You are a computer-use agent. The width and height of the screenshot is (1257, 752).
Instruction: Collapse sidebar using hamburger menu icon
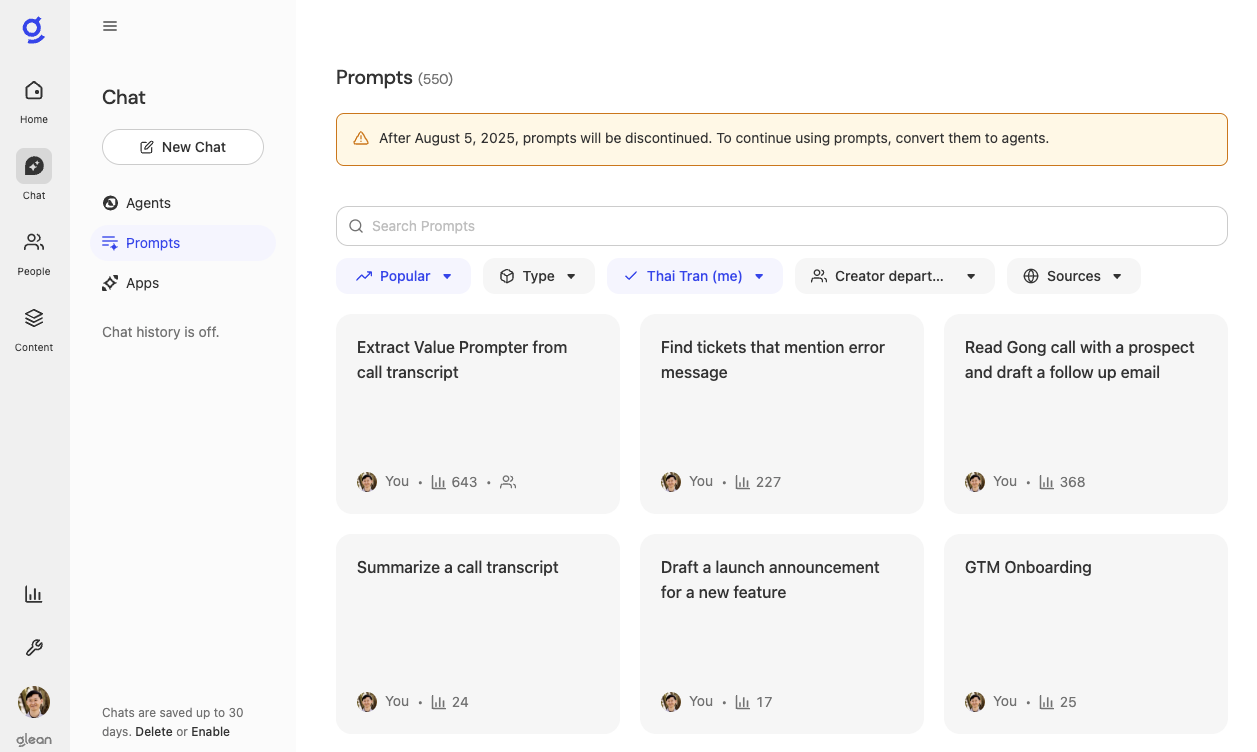coord(110,26)
